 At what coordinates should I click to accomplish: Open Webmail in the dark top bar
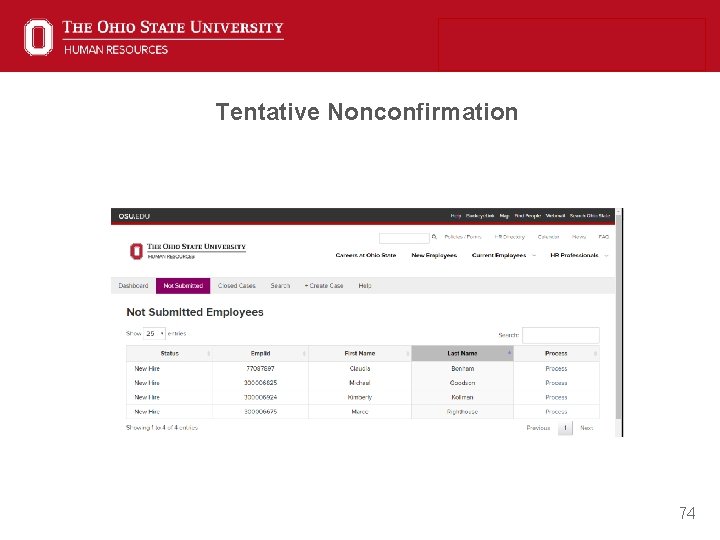(555, 215)
